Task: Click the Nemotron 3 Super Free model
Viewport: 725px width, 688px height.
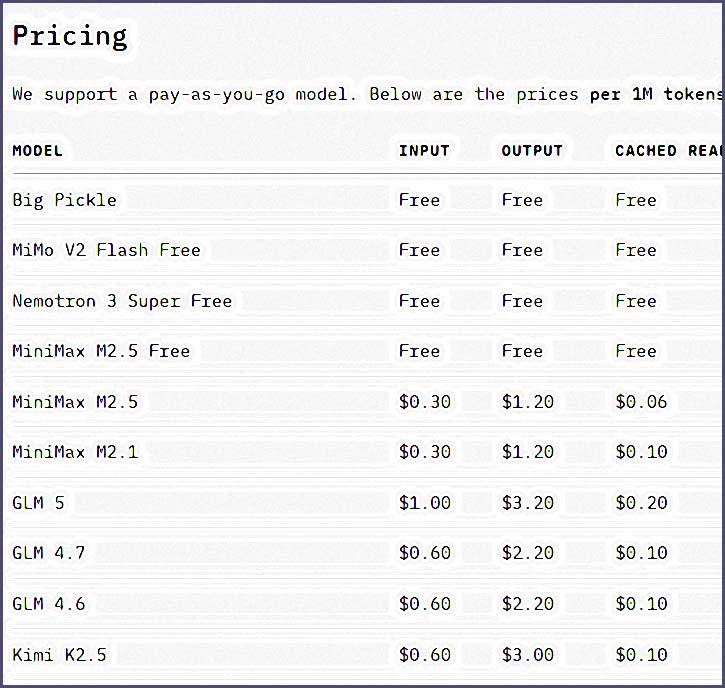Action: click(122, 301)
